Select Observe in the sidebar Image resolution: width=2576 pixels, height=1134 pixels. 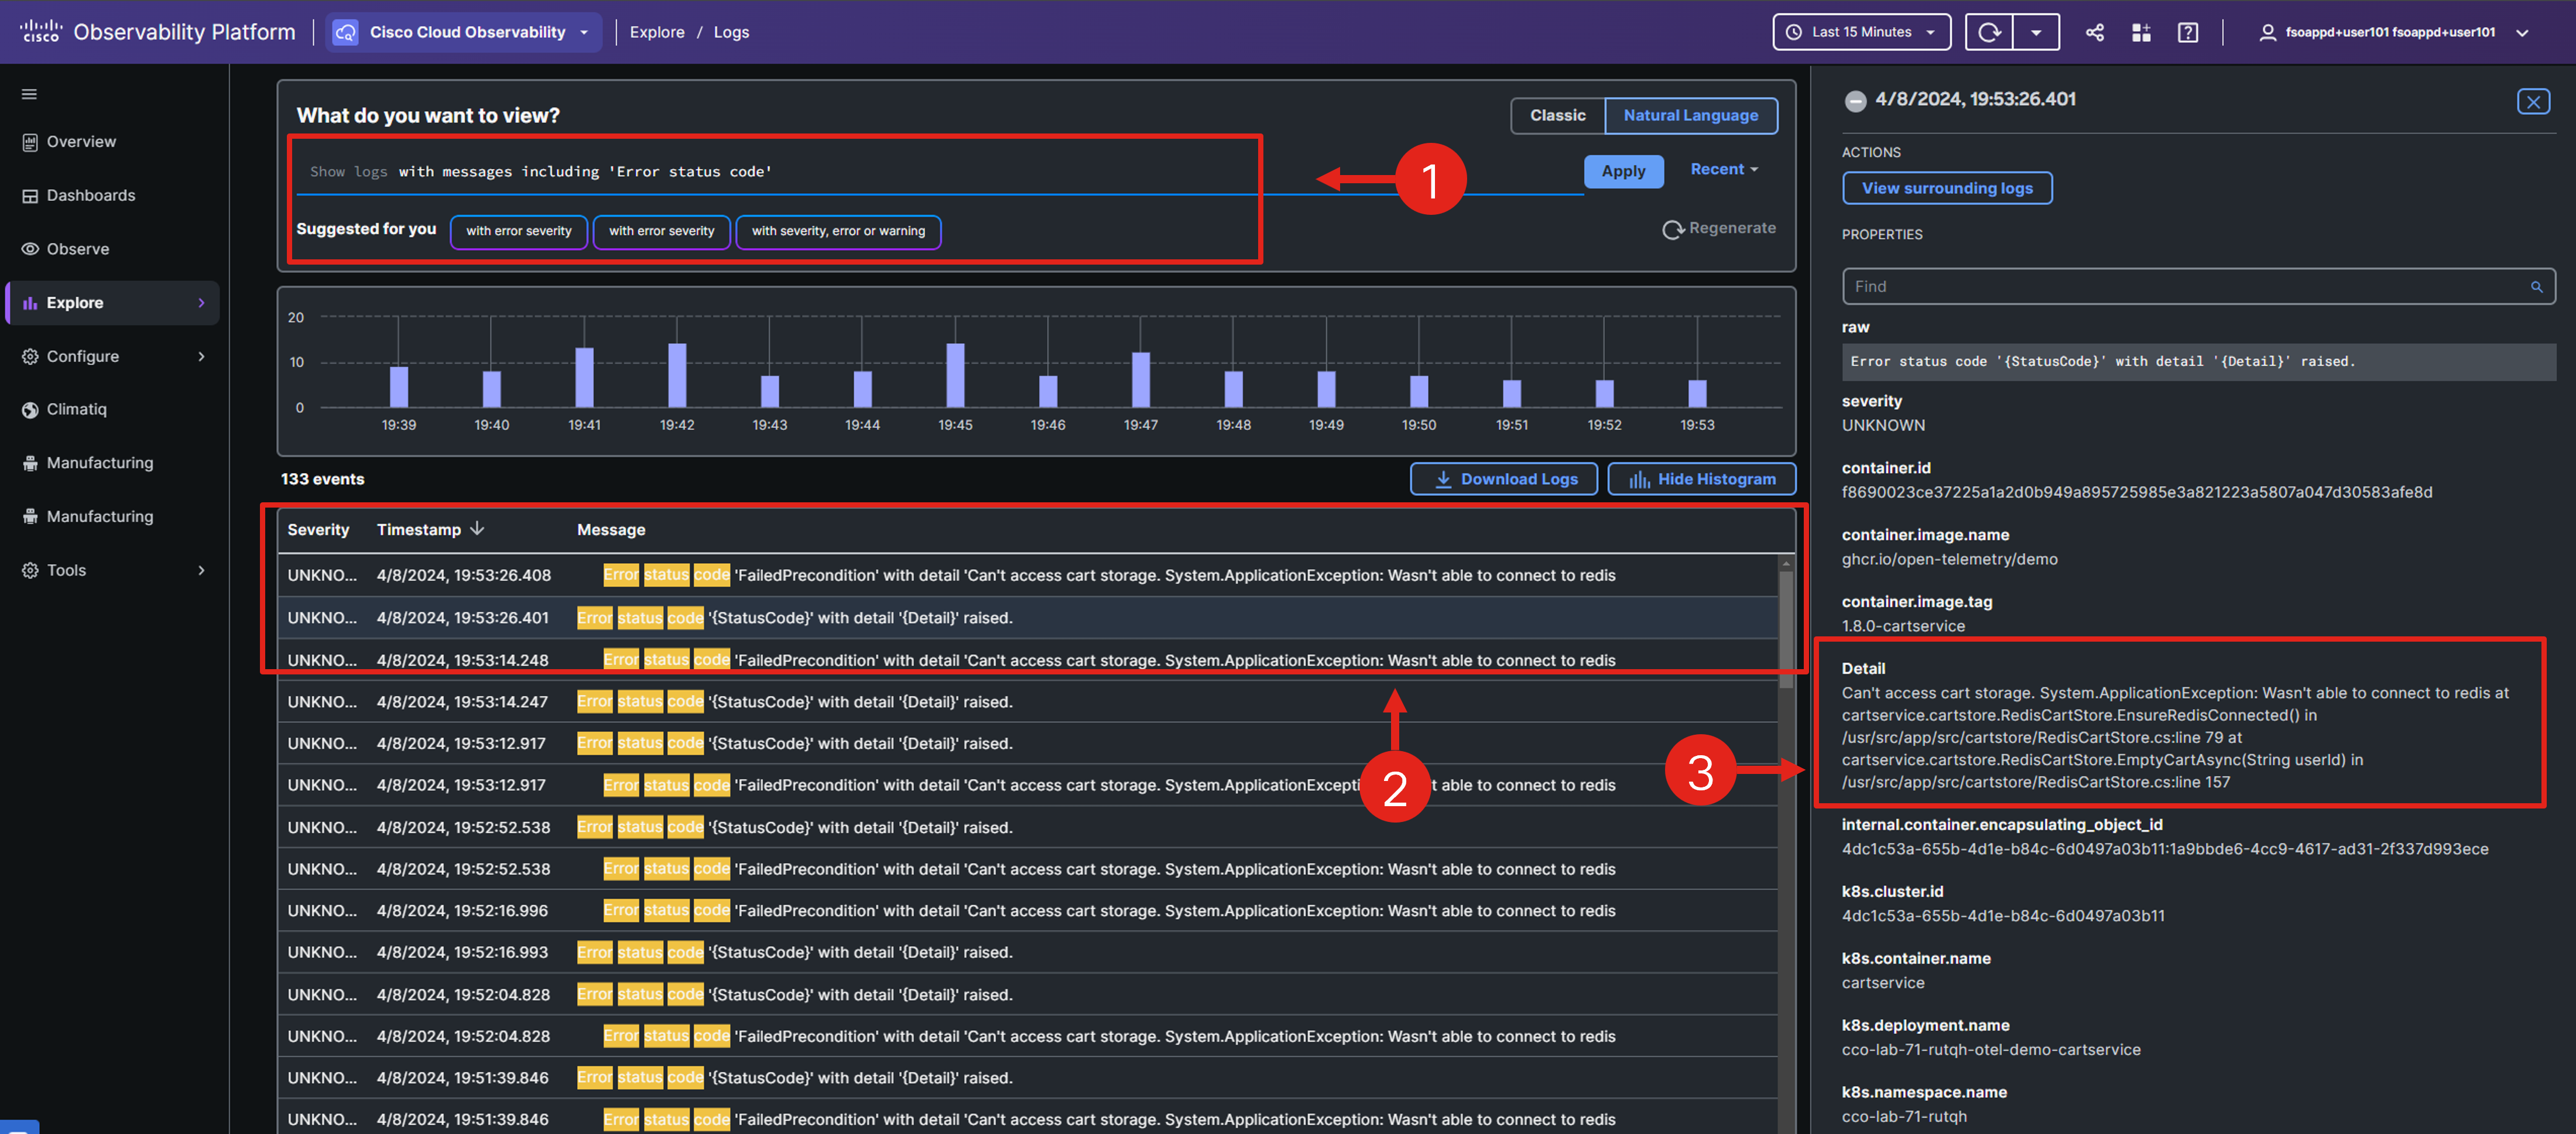tap(77, 249)
